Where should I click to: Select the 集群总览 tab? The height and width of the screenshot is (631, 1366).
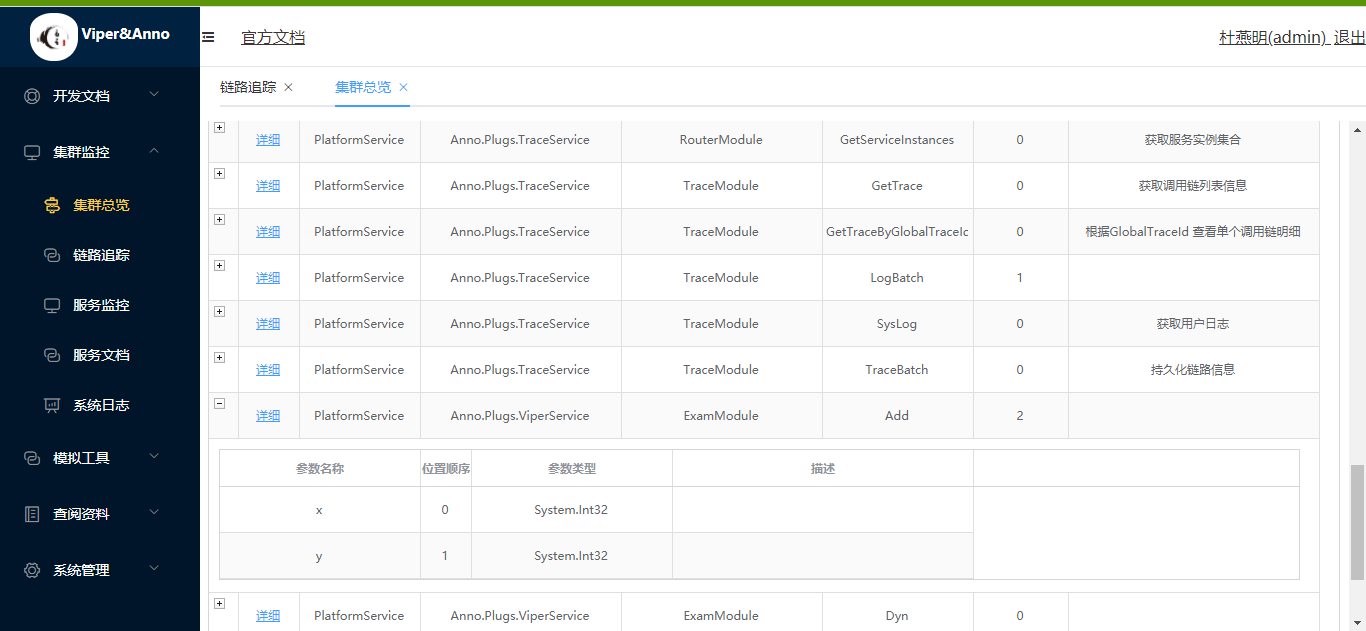[x=363, y=87]
